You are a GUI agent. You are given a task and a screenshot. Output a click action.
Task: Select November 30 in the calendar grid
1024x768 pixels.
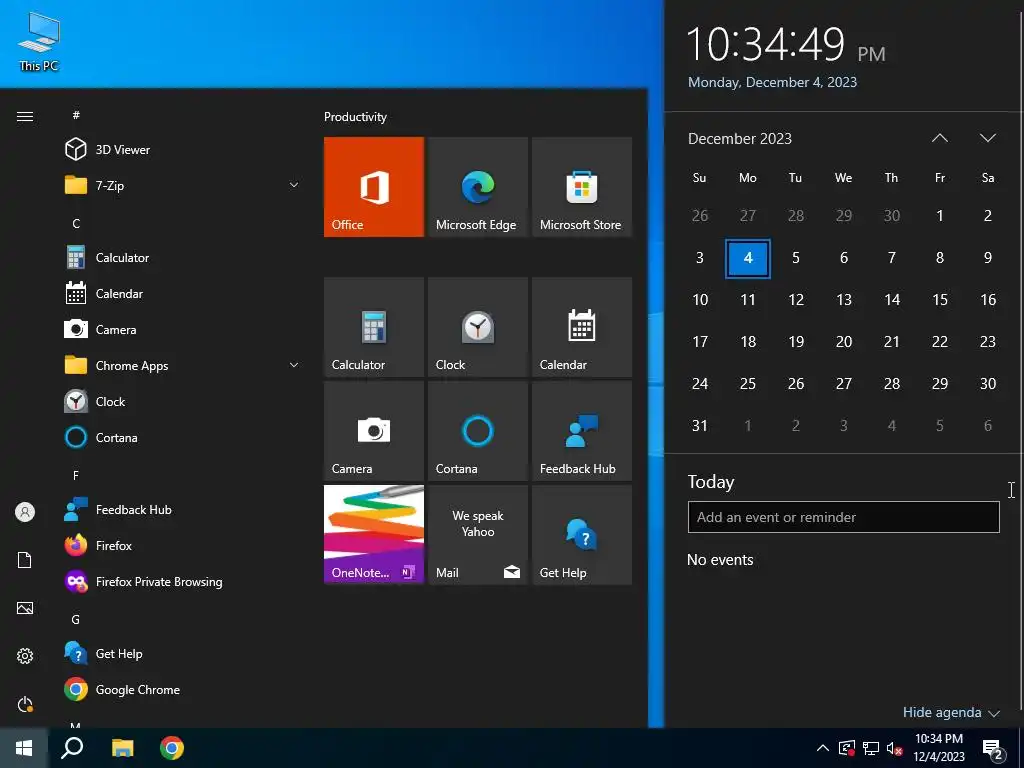(x=891, y=216)
